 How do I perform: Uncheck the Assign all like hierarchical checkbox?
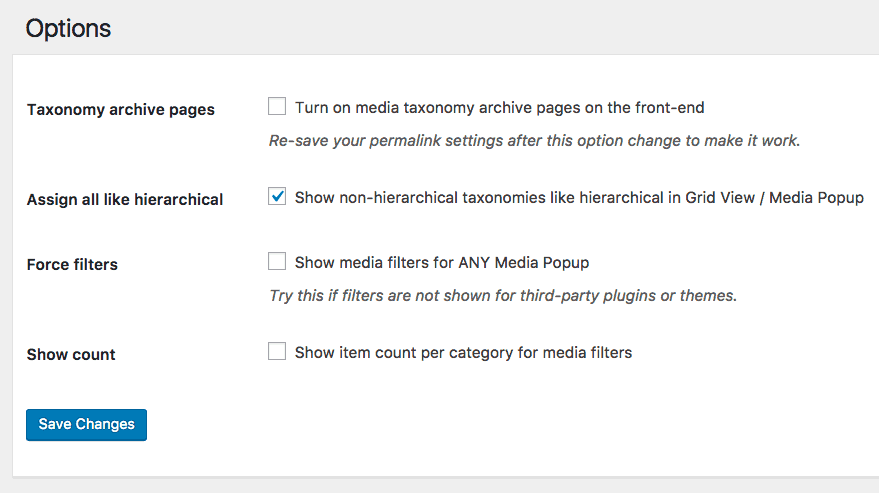tap(277, 197)
